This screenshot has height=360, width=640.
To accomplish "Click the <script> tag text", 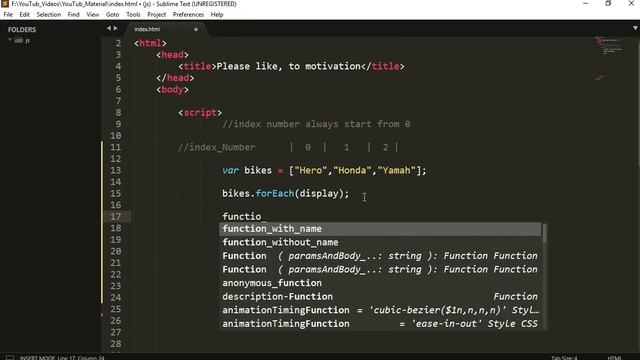I will pyautogui.click(x=200, y=113).
